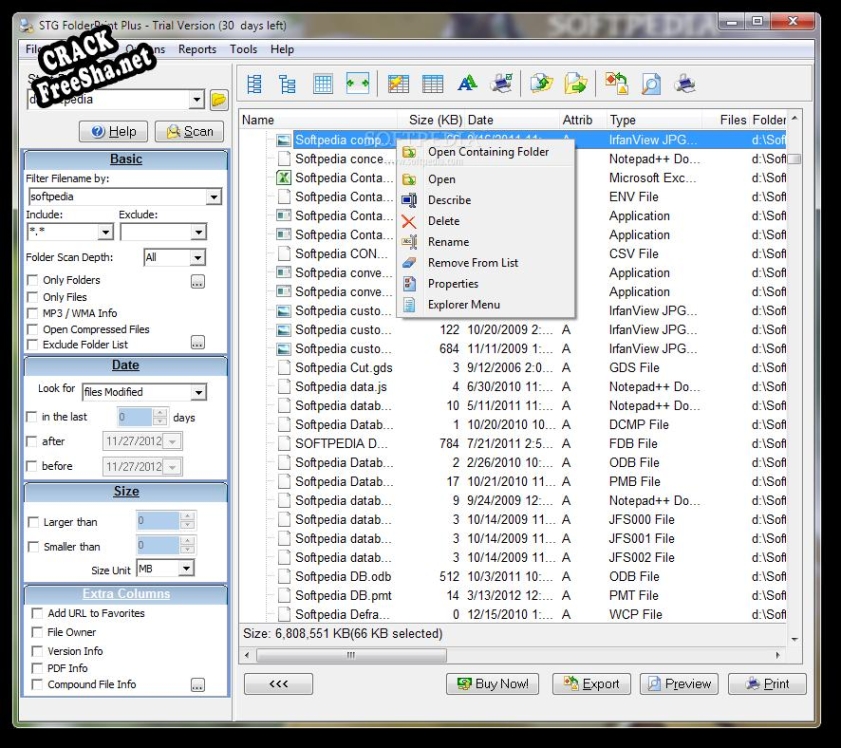The height and width of the screenshot is (748, 841).
Task: Click the blue letter A font icon
Action: tap(467, 85)
